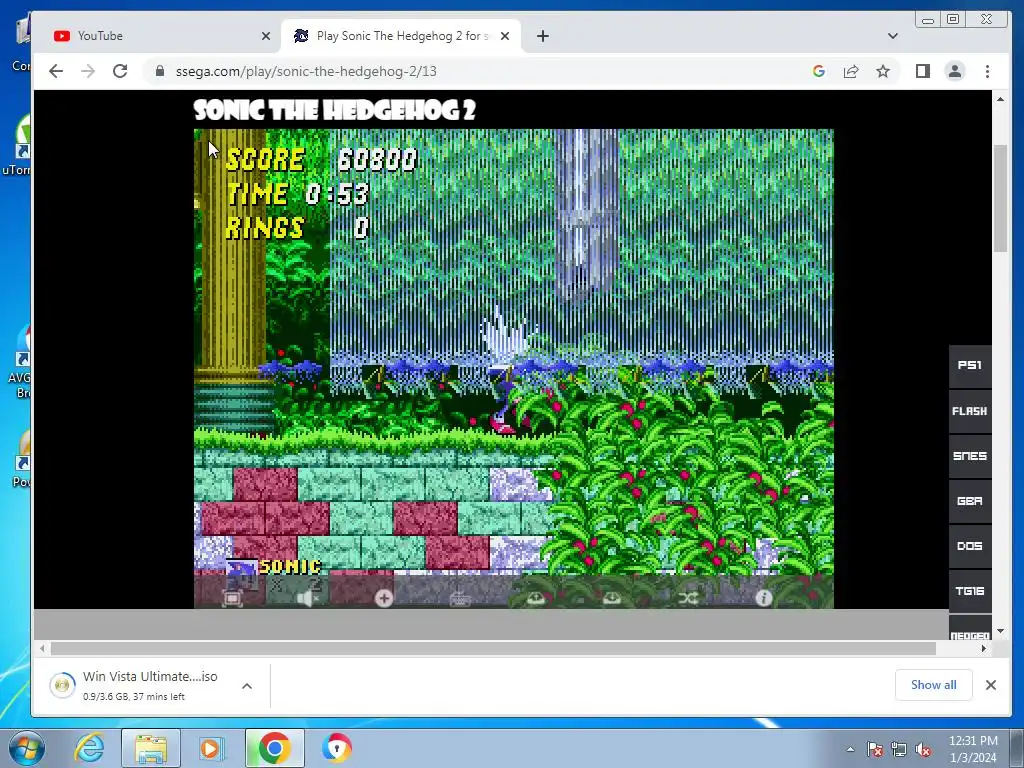The height and width of the screenshot is (768, 1024).
Task: Show hidden system tray icons
Action: pyautogui.click(x=850, y=750)
